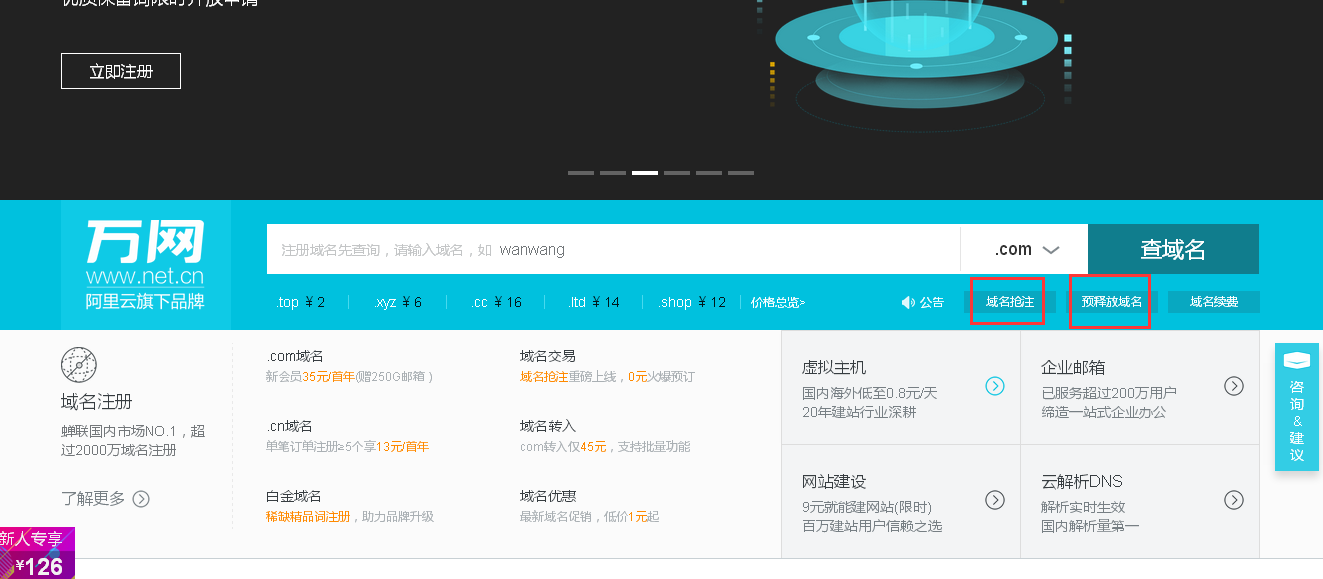The image size is (1323, 579).
Task: Select the active third carousel indicator
Action: pyautogui.click(x=645, y=173)
